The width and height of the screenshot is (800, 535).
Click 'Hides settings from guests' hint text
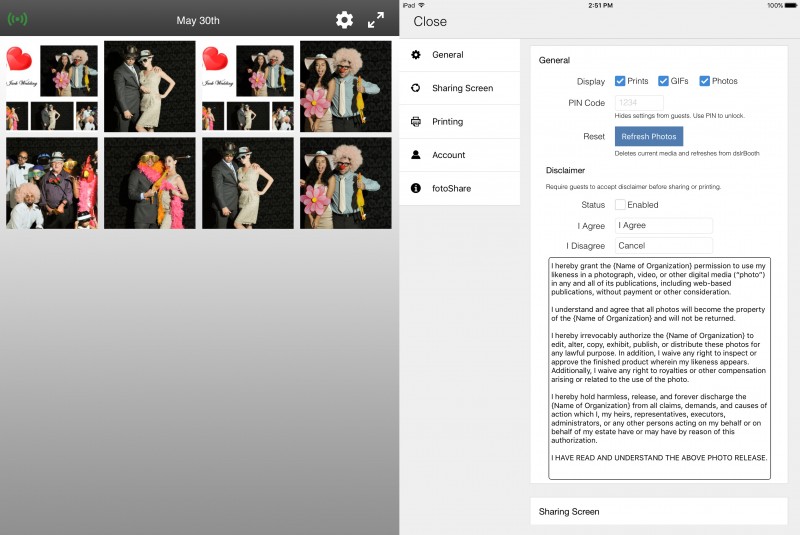[x=680, y=116]
